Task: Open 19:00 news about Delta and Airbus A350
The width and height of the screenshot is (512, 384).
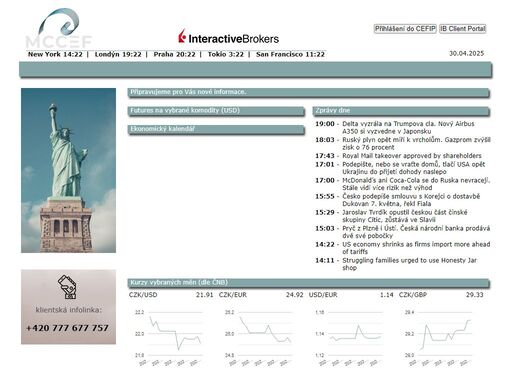Action: pos(408,127)
